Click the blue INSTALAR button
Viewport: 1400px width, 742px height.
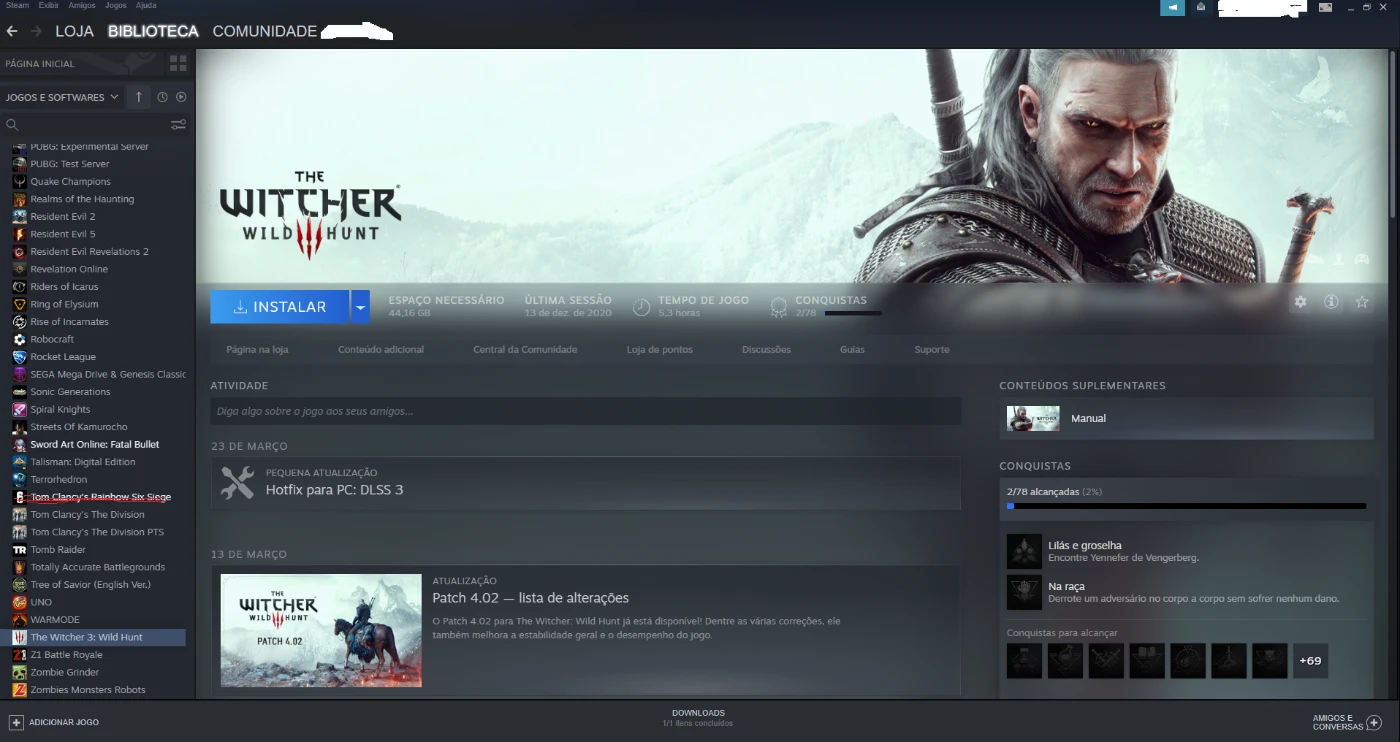point(279,307)
